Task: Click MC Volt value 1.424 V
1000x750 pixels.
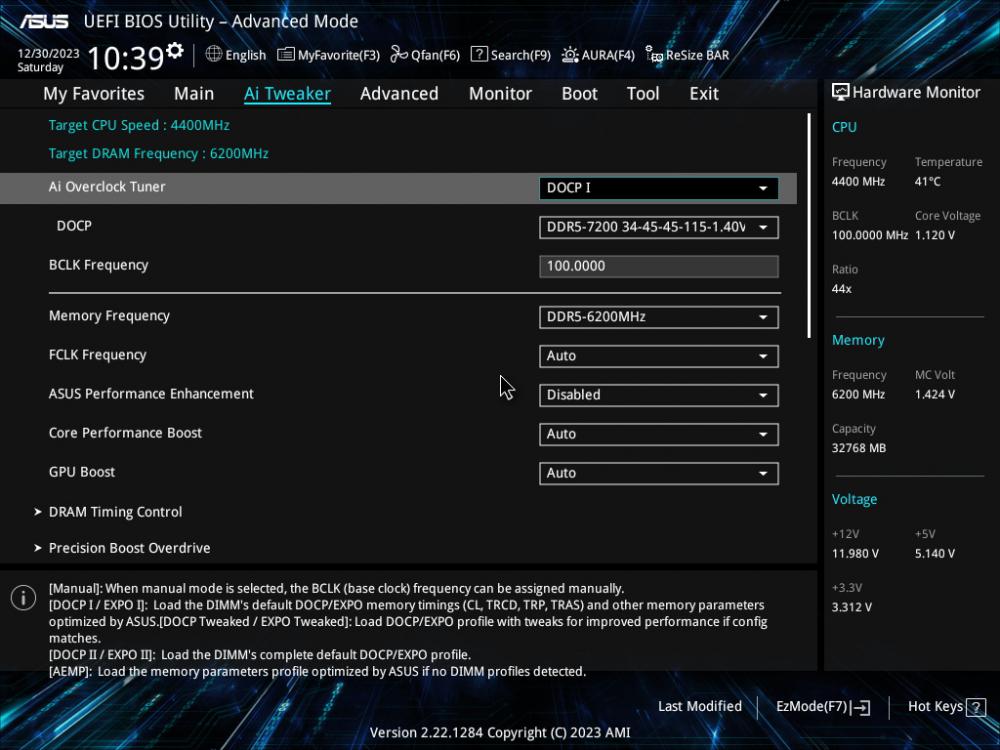Action: tap(935, 394)
